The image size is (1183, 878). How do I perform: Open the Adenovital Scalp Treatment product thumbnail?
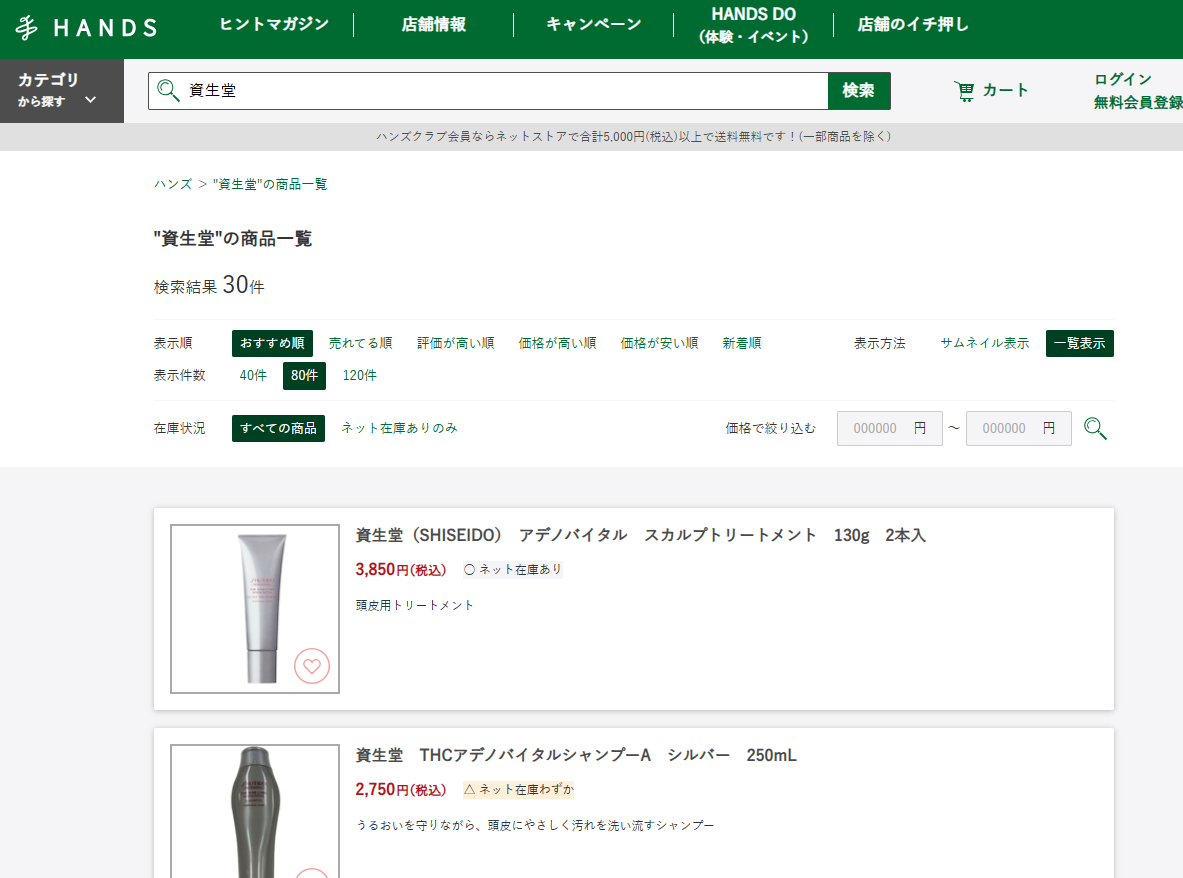click(x=255, y=609)
